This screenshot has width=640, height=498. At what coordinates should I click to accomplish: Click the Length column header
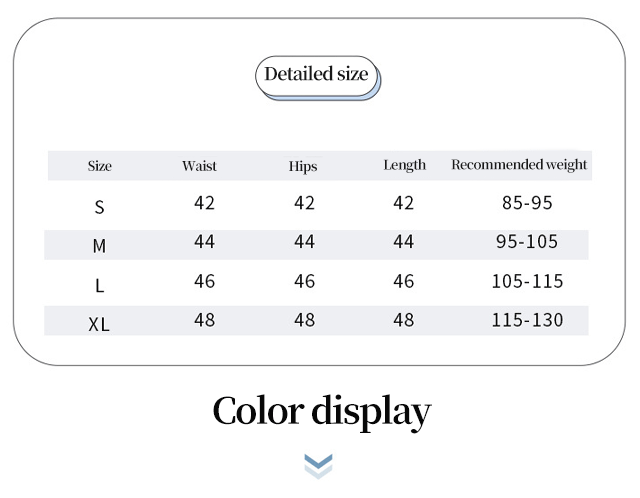point(404,165)
